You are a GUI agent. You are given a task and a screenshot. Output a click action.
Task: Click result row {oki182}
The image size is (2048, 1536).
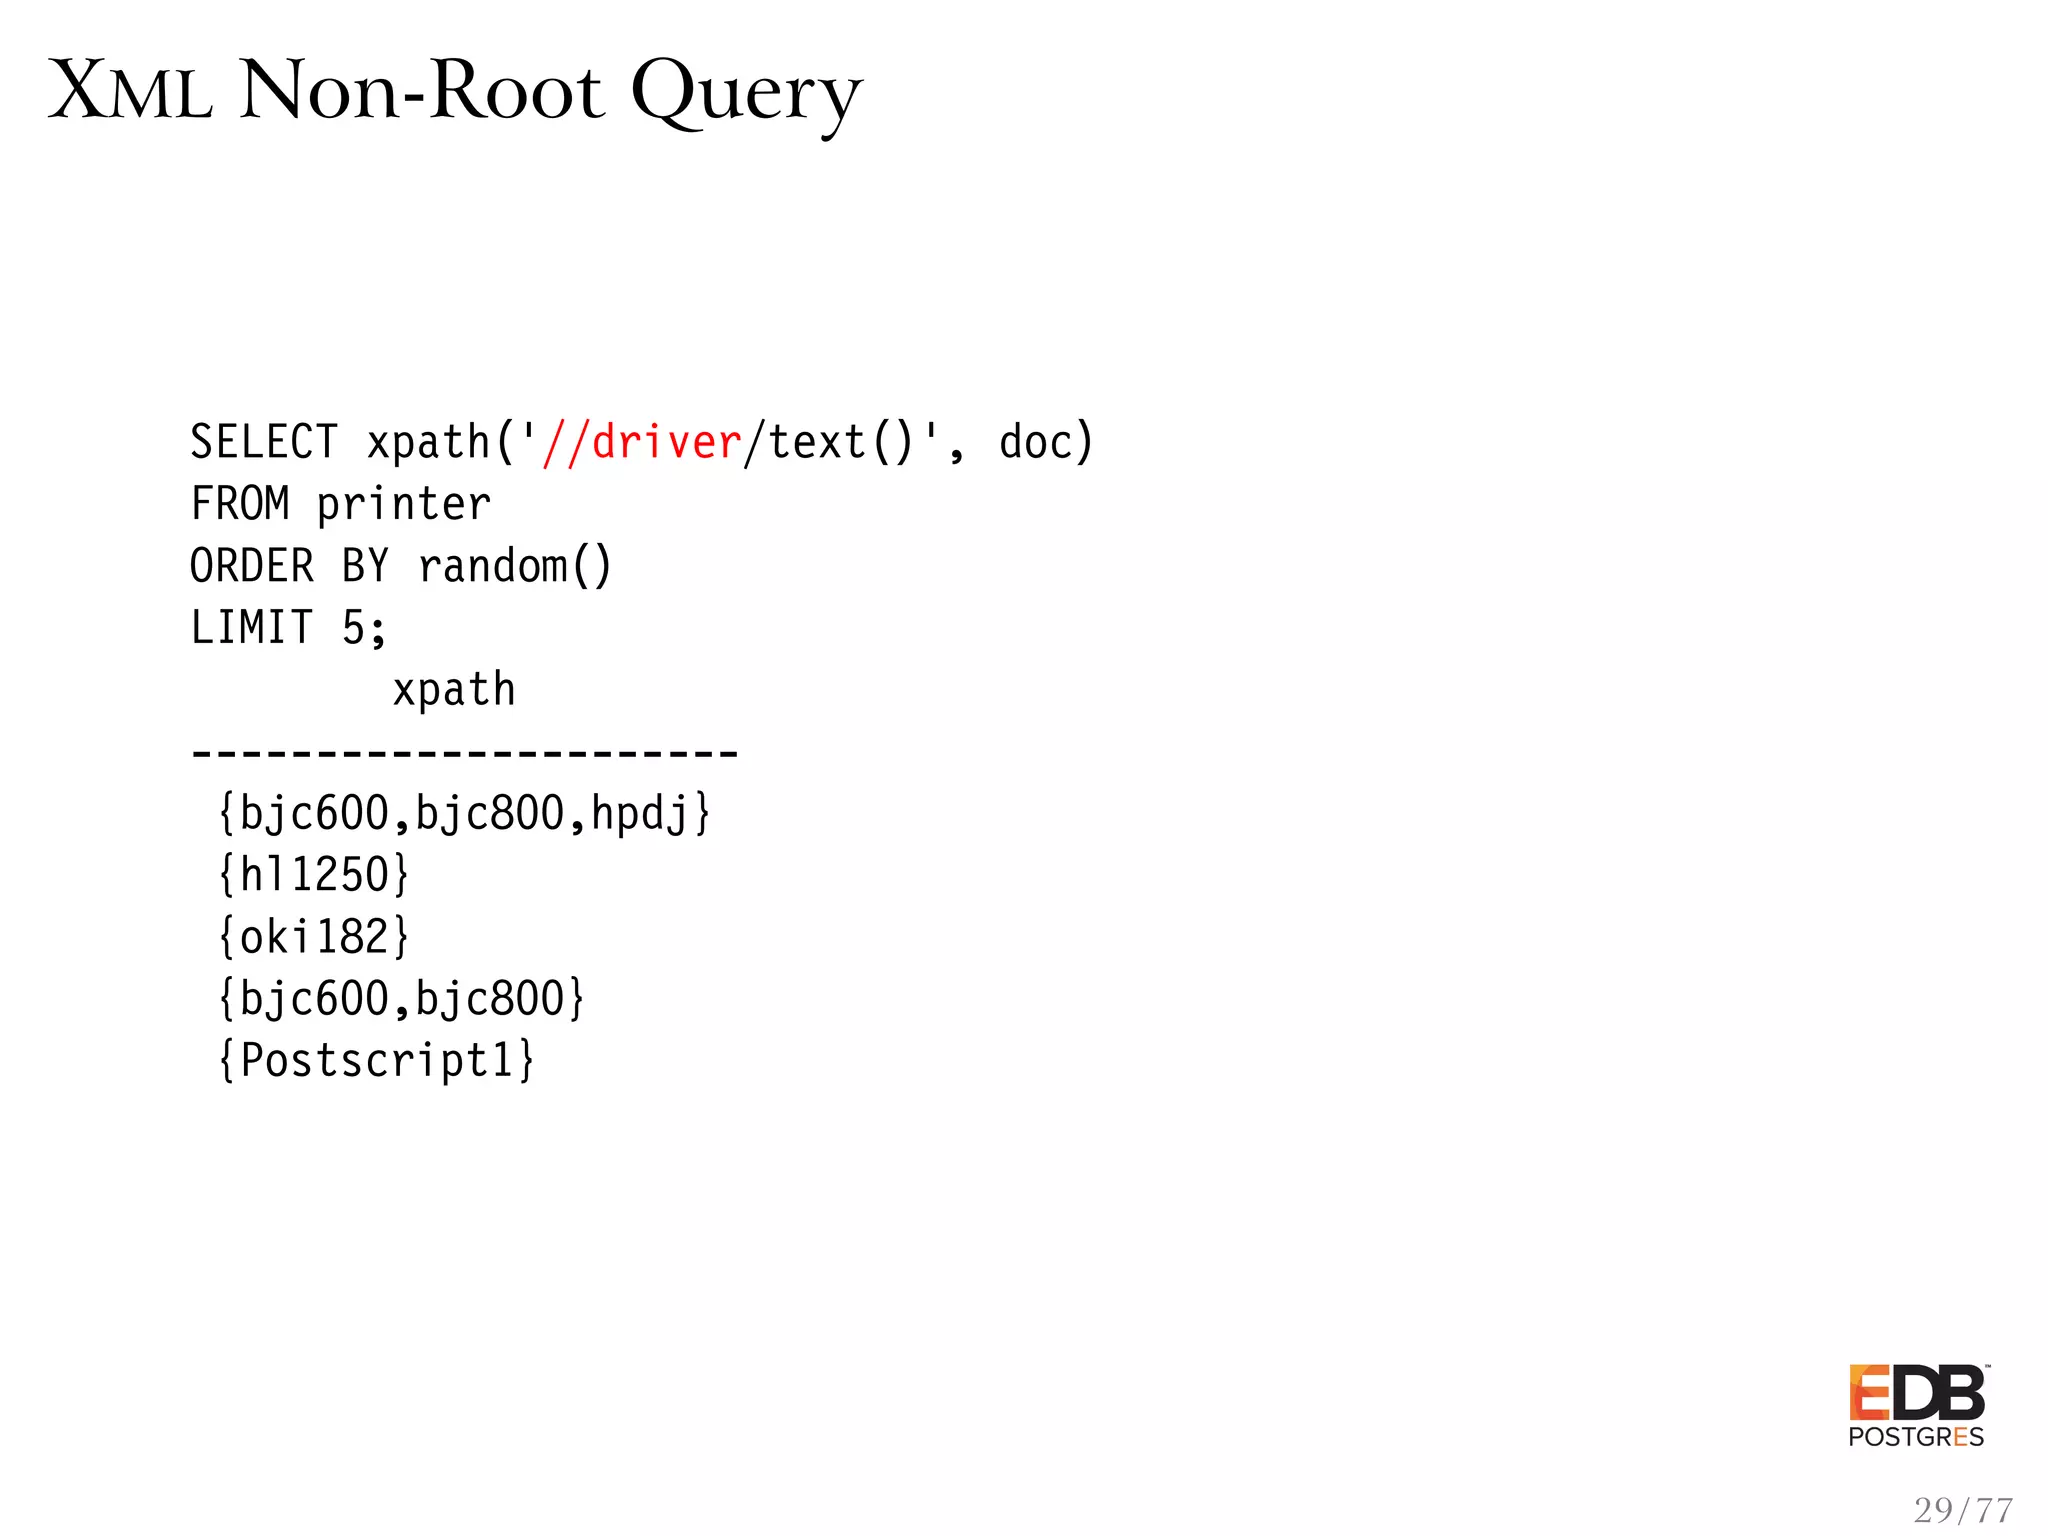click(x=314, y=937)
